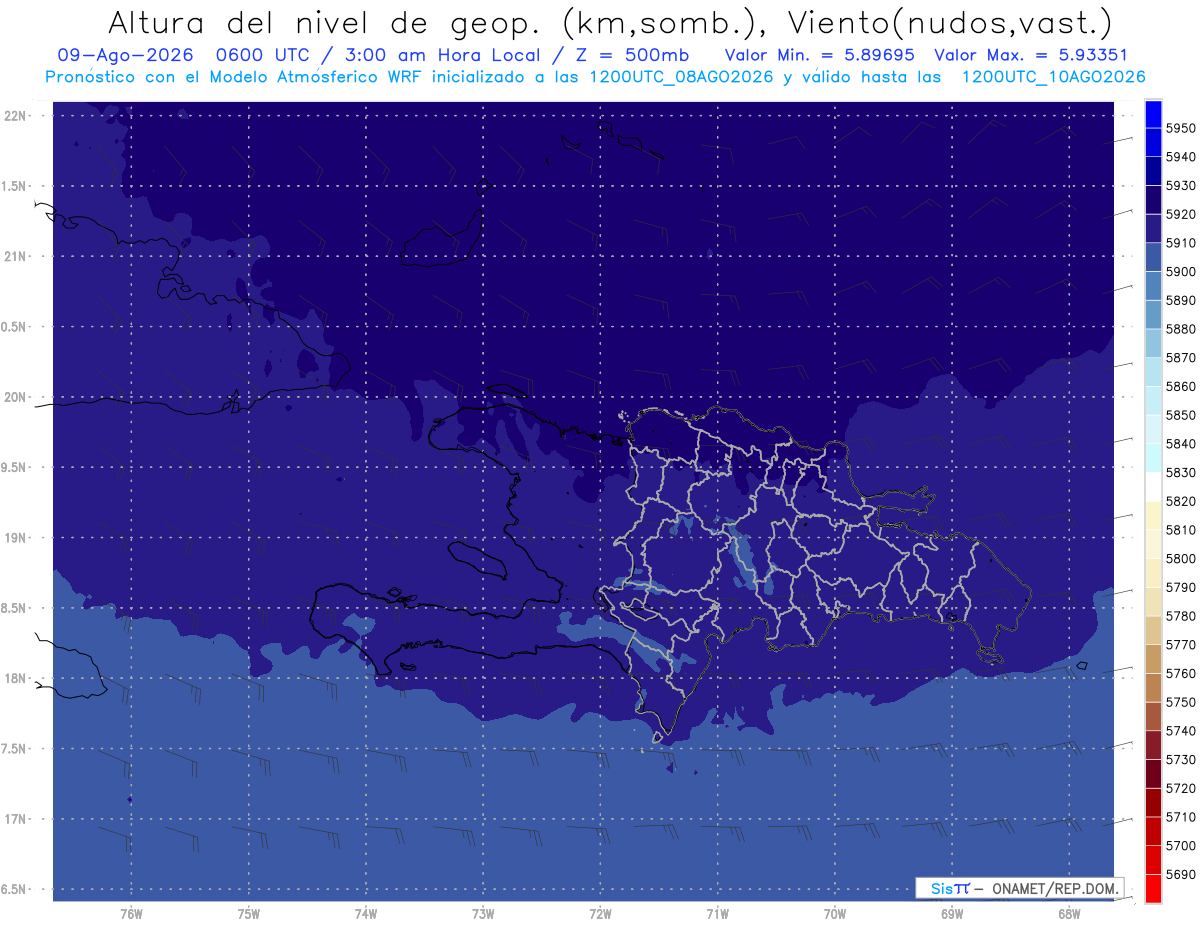Select valid-until time '1200UTC_10AGO2026'
Screen dimensions: 1200x927
coord(1053,77)
